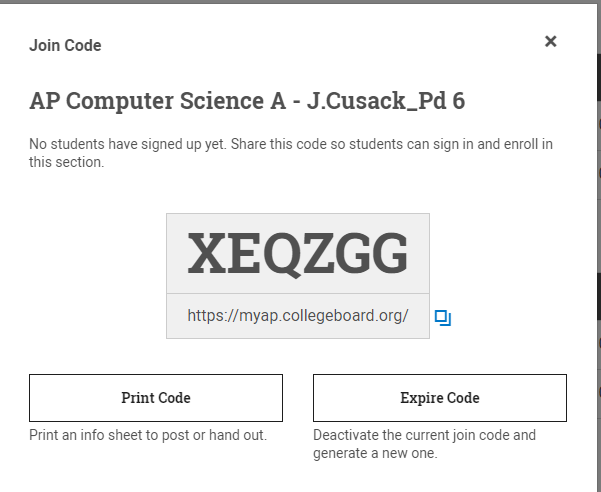This screenshot has height=492, width=601.
Task: Click 'generate a new one' under Expire Code
Action: coord(375,453)
